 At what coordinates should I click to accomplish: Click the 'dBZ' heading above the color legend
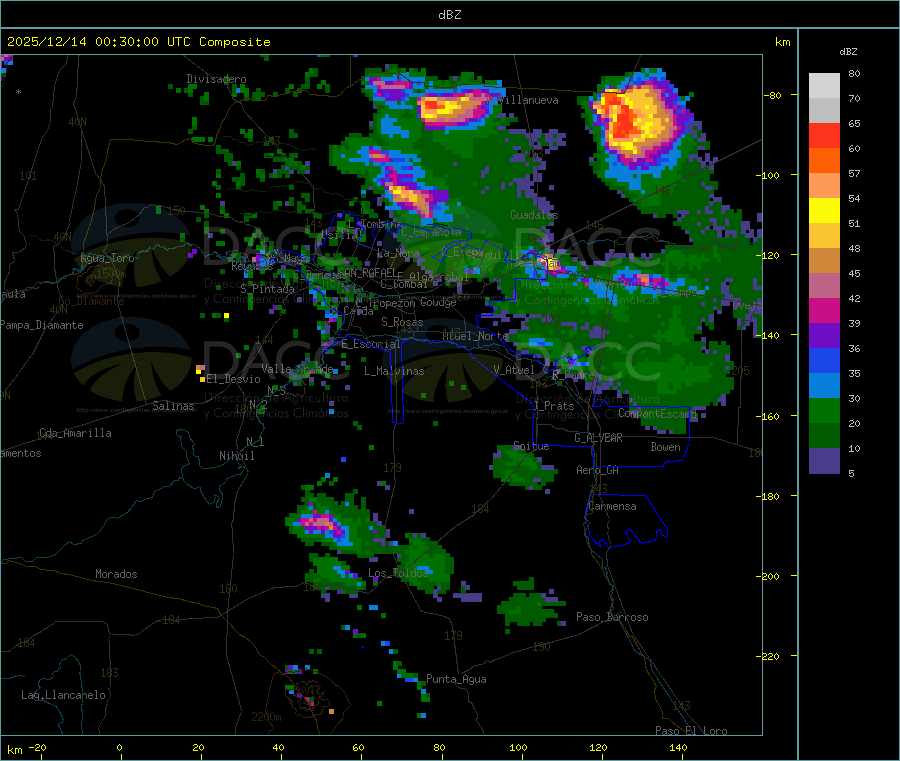point(848,52)
